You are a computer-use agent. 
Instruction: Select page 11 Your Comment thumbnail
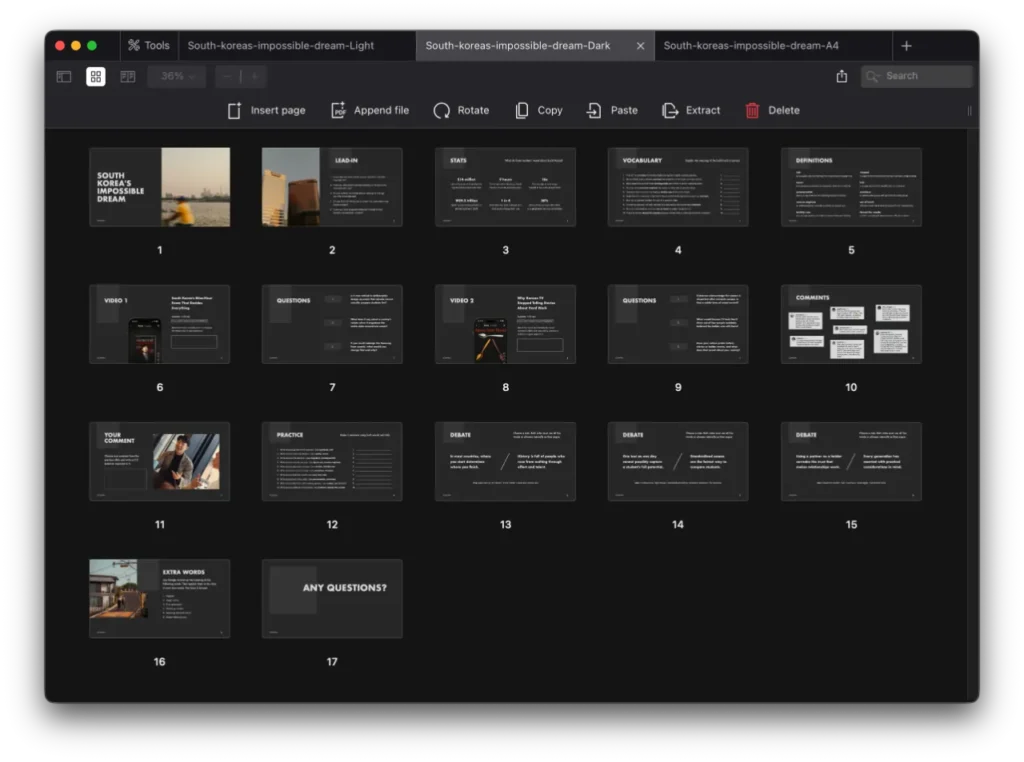159,462
